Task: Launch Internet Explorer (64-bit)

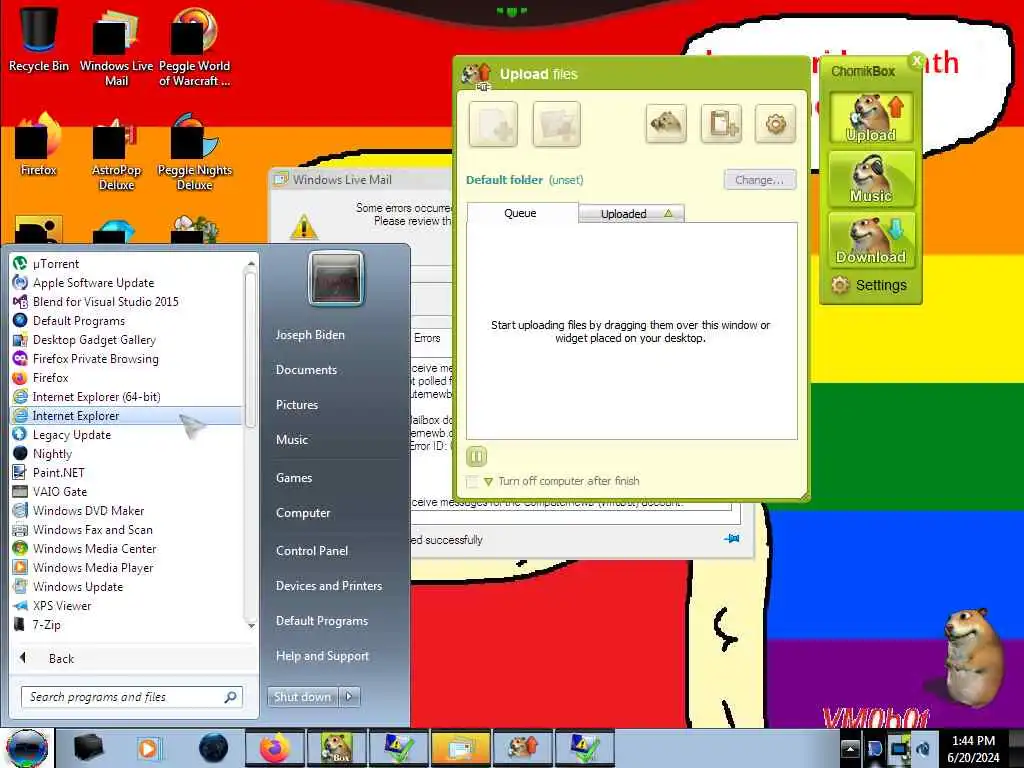Action: point(127,396)
